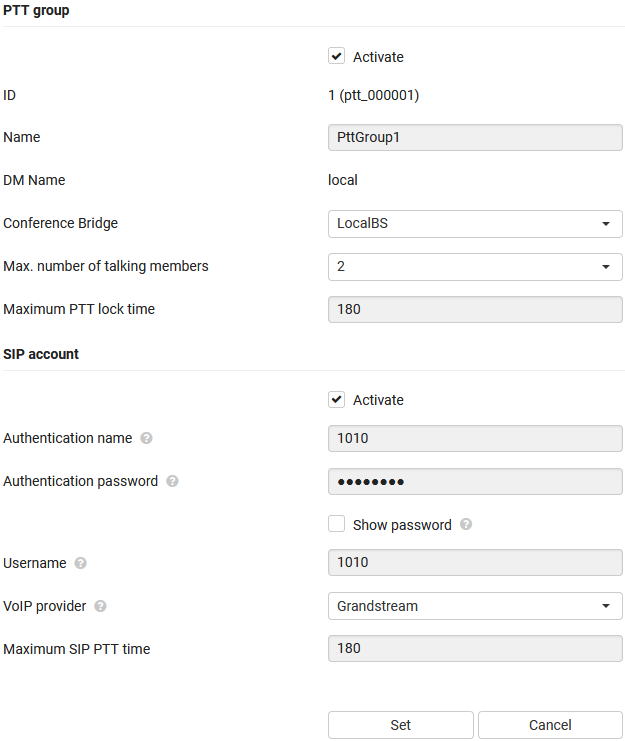This screenshot has width=625, height=741.
Task: Click help icon next to VoIP provider
Action: tap(101, 606)
